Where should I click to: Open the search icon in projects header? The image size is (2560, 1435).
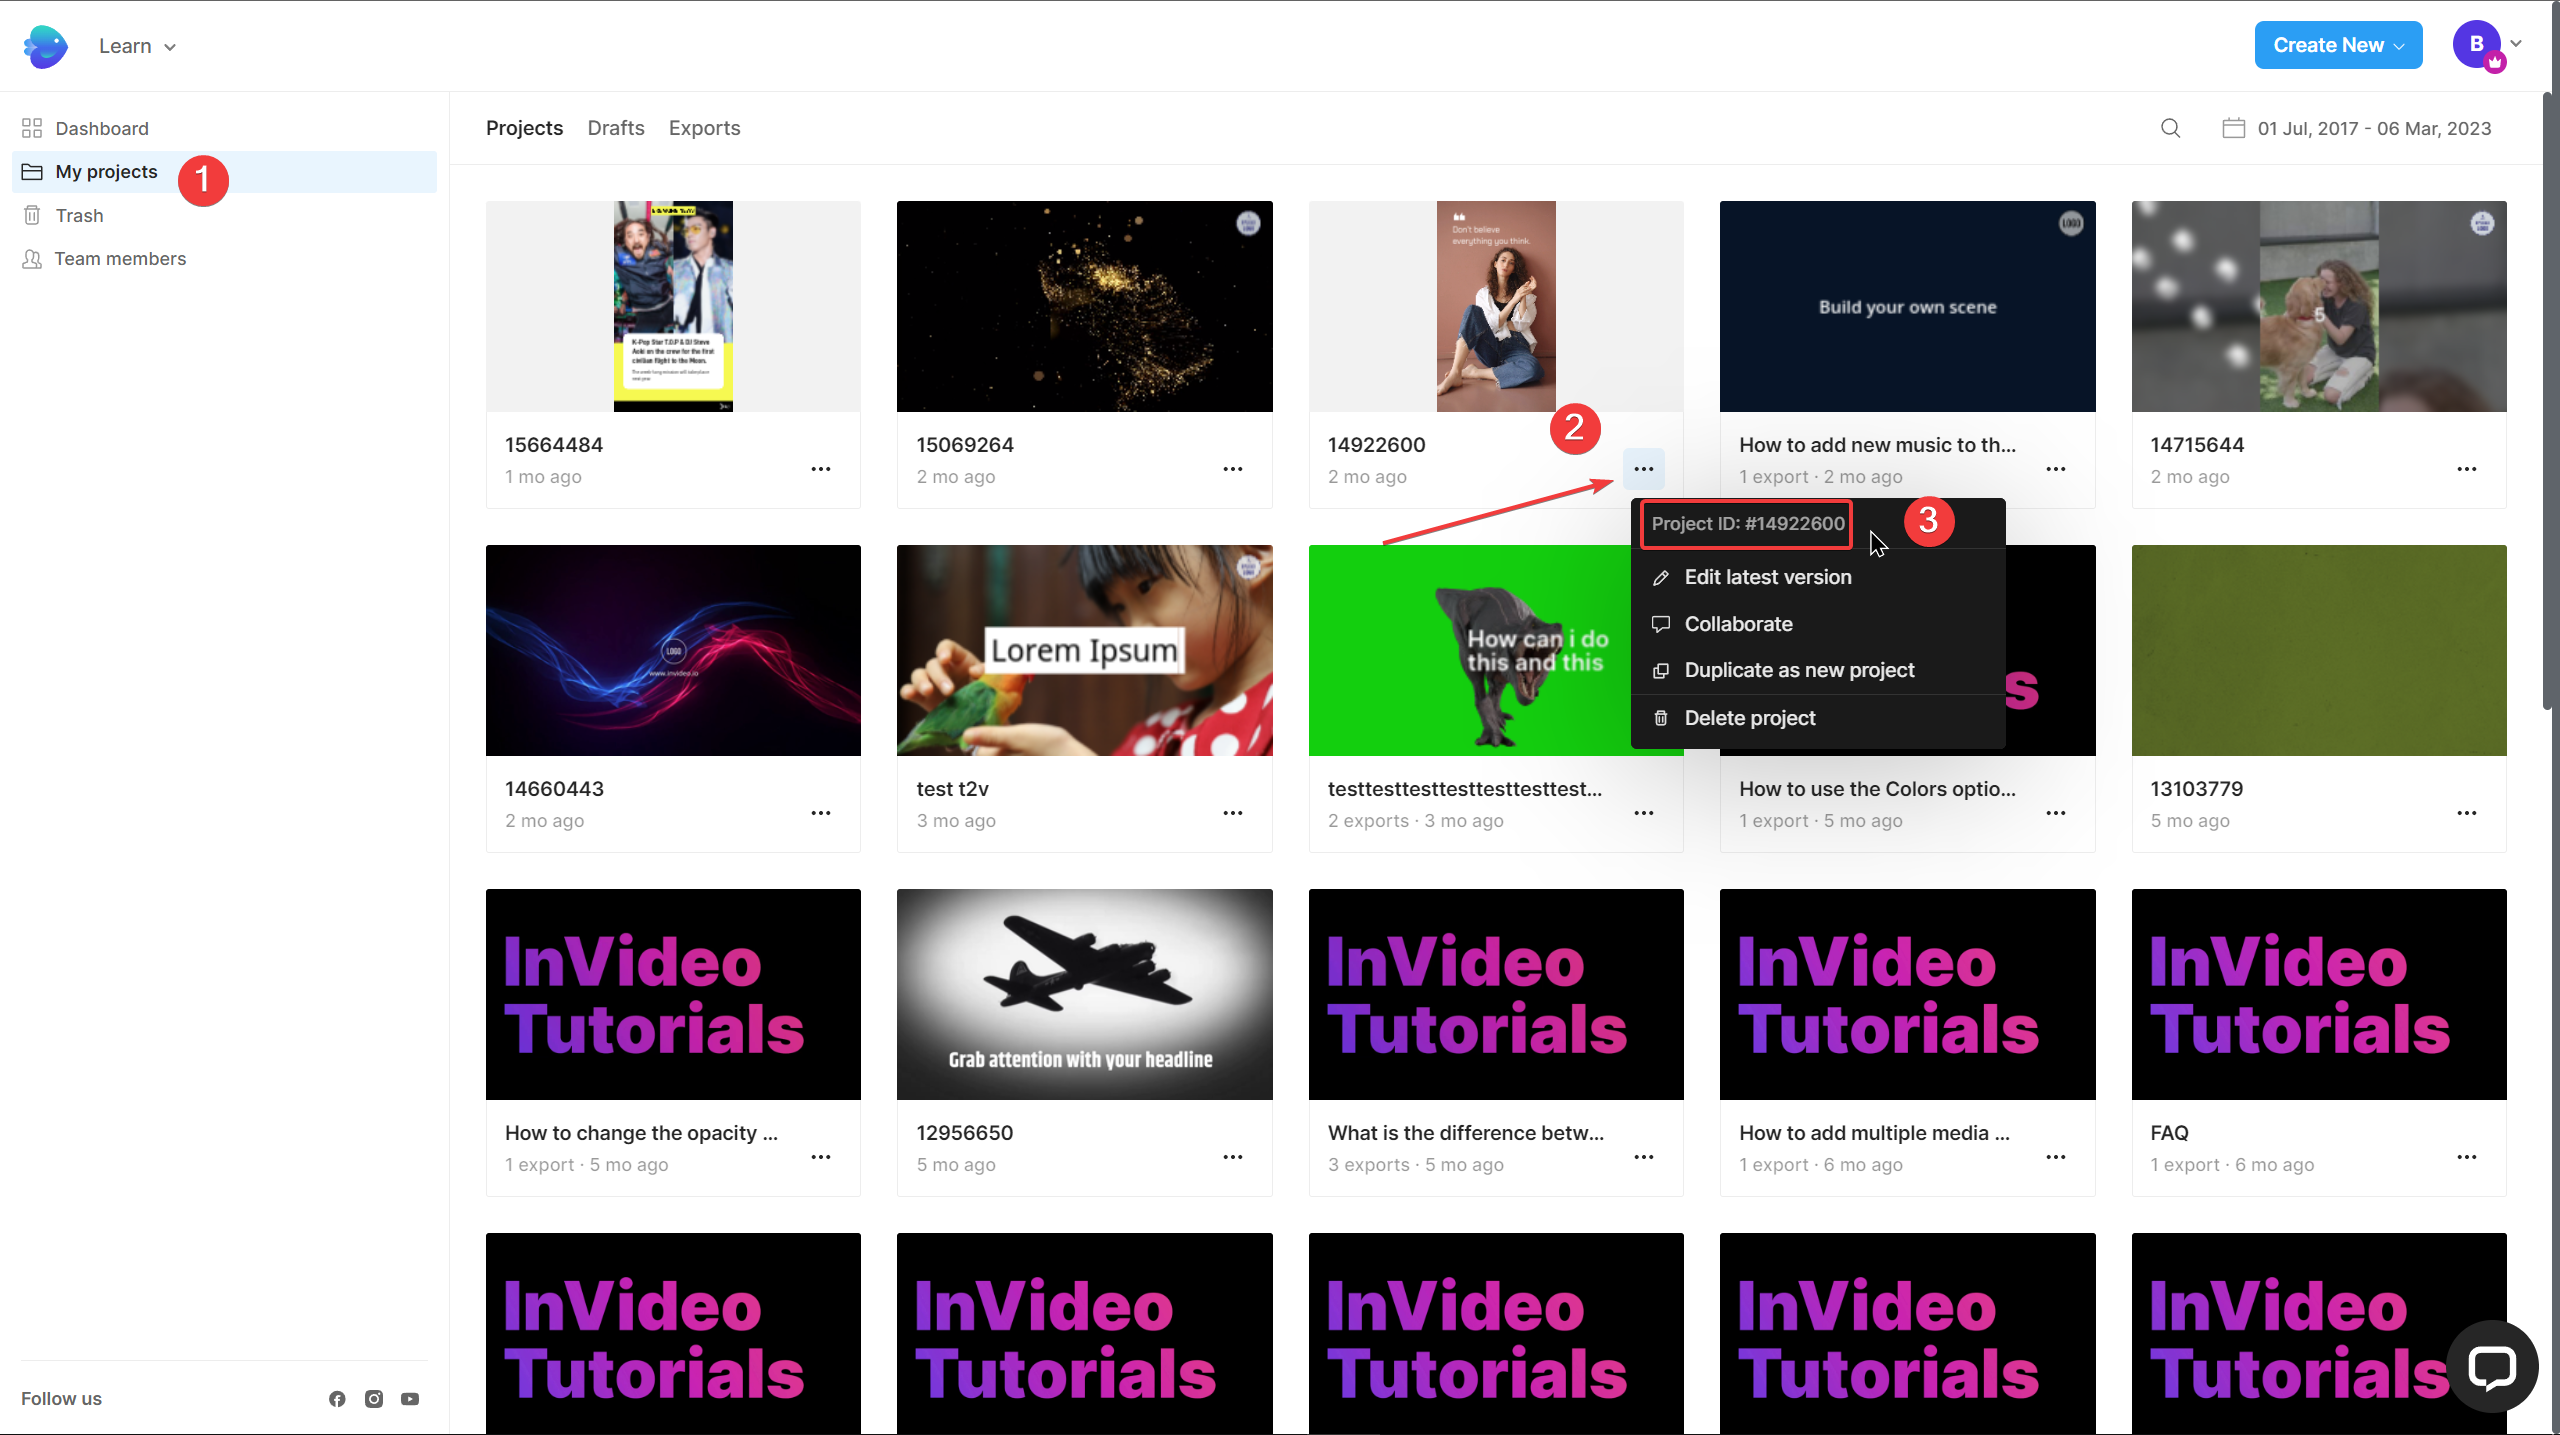point(2170,128)
